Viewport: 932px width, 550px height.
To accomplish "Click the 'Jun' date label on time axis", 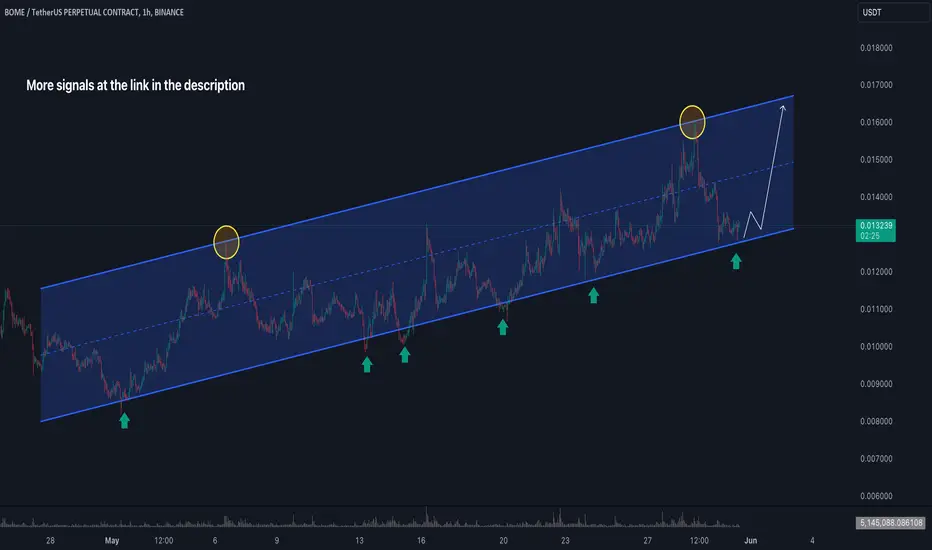I will [751, 540].
